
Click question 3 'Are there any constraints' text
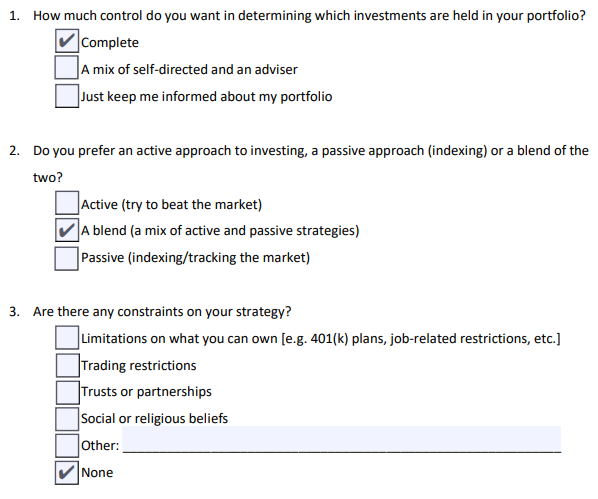pos(162,312)
